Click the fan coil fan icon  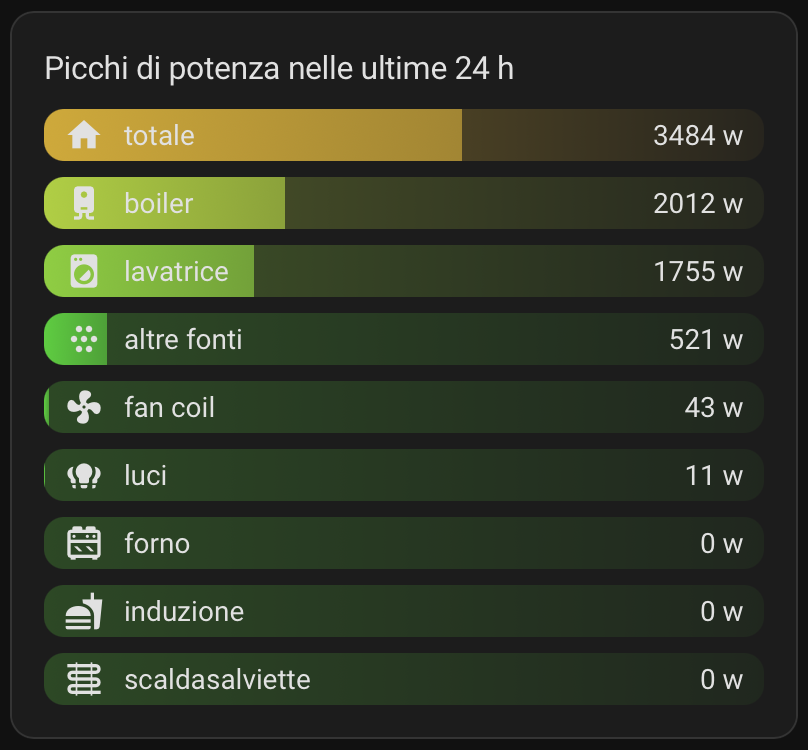point(84,407)
